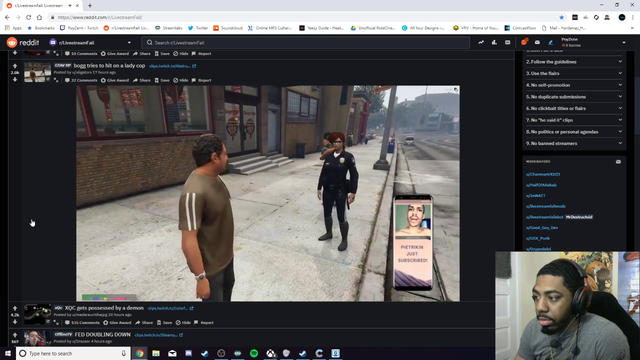Upvote the FED DOUBLING DOWN post

coord(15,335)
